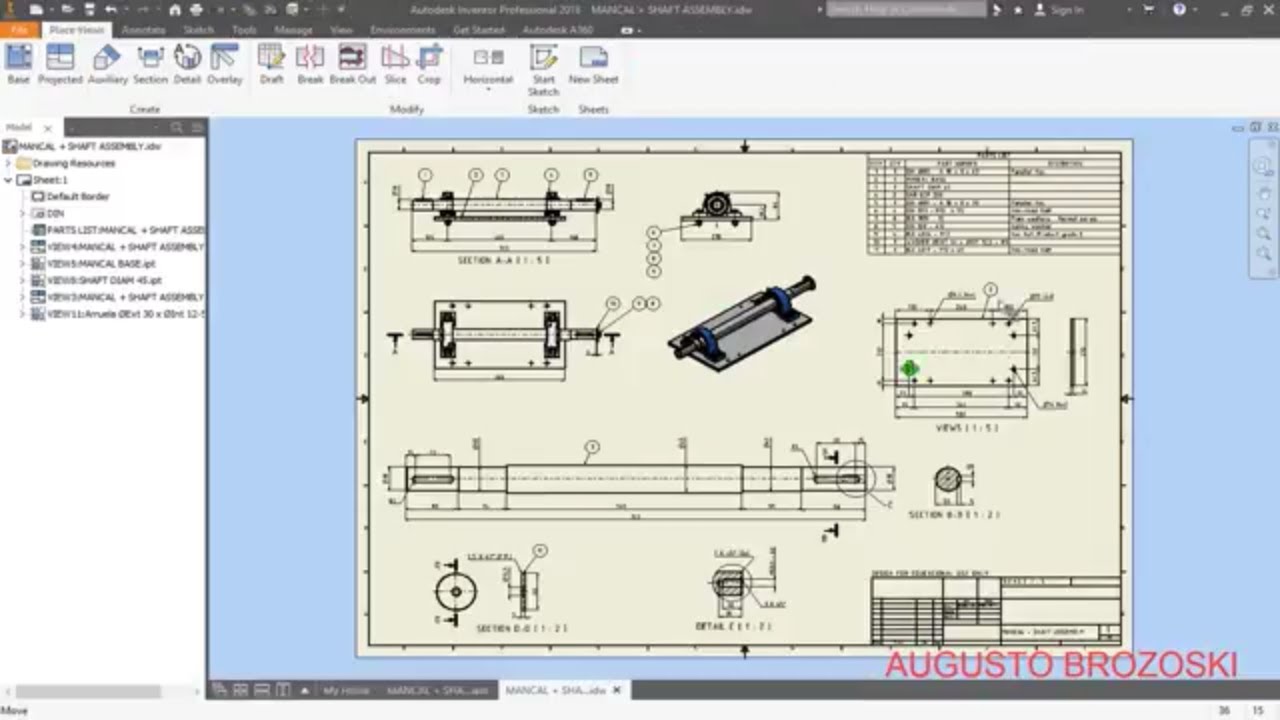Select the Break tool
Viewport: 1280px width, 720px height.
click(310, 64)
